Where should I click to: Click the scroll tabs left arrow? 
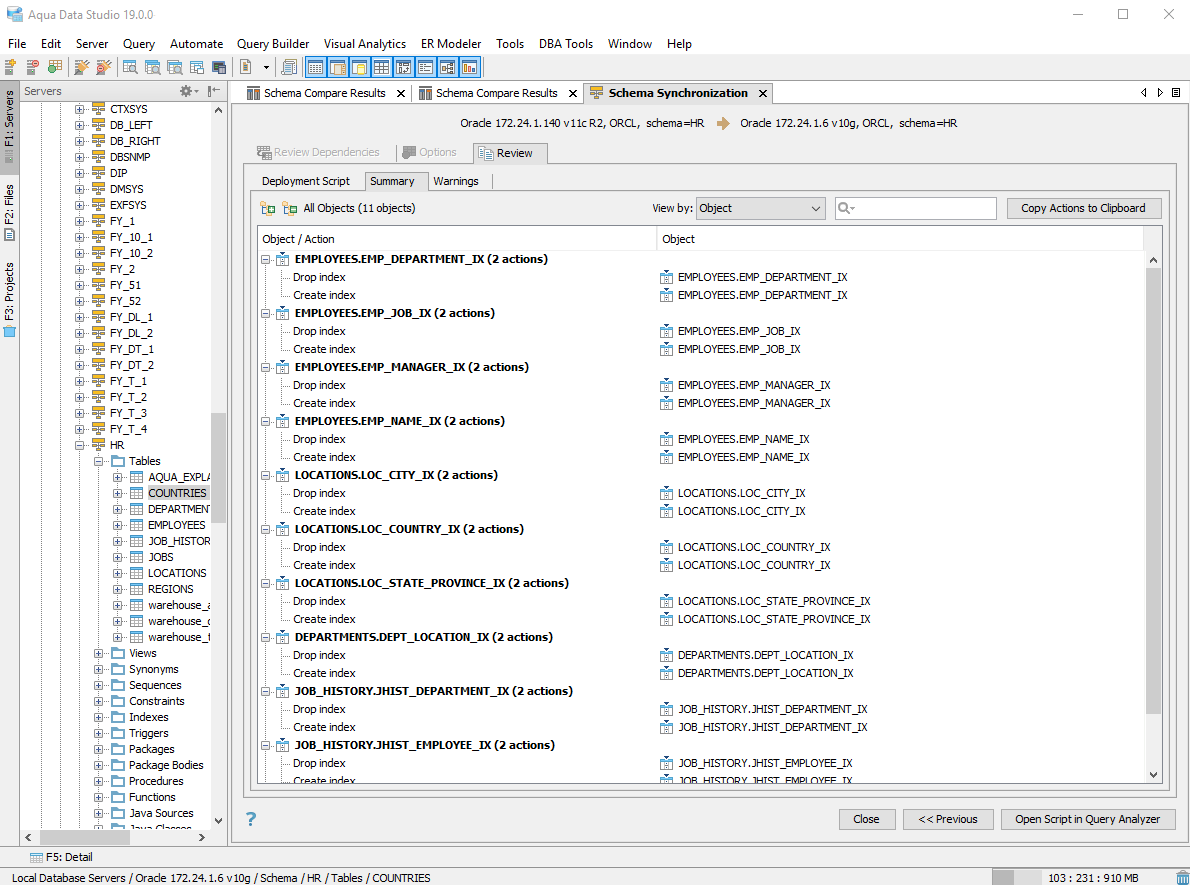pyautogui.click(x=1144, y=93)
